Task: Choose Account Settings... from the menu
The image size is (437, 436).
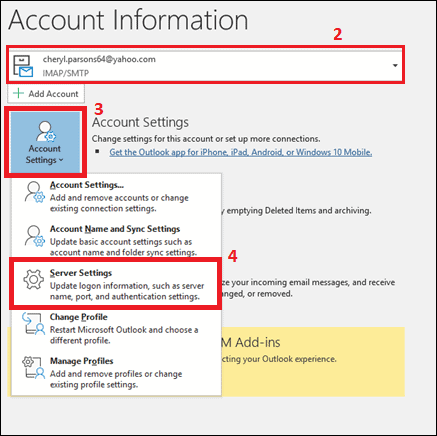Action: coord(116,196)
